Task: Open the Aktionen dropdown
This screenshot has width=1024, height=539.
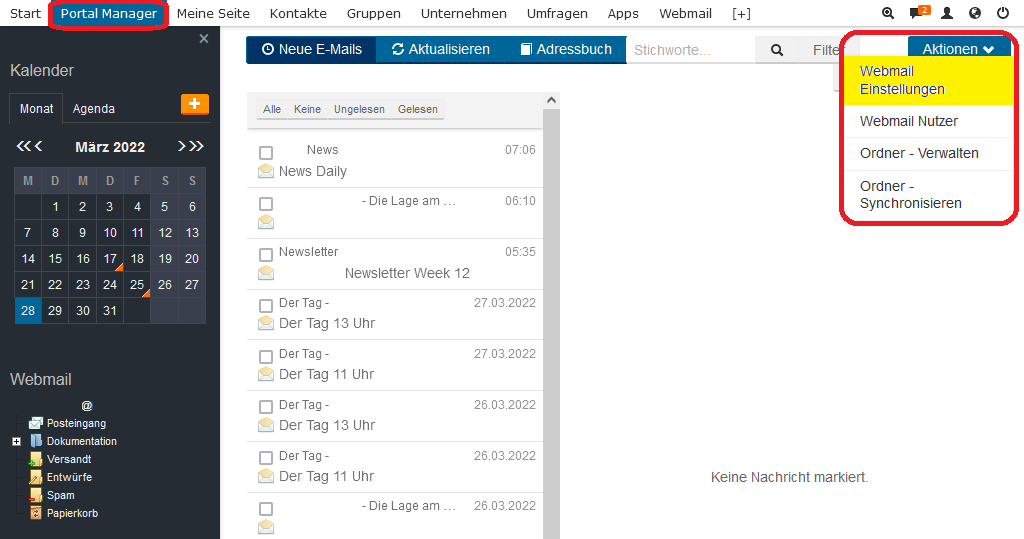Action: click(958, 49)
